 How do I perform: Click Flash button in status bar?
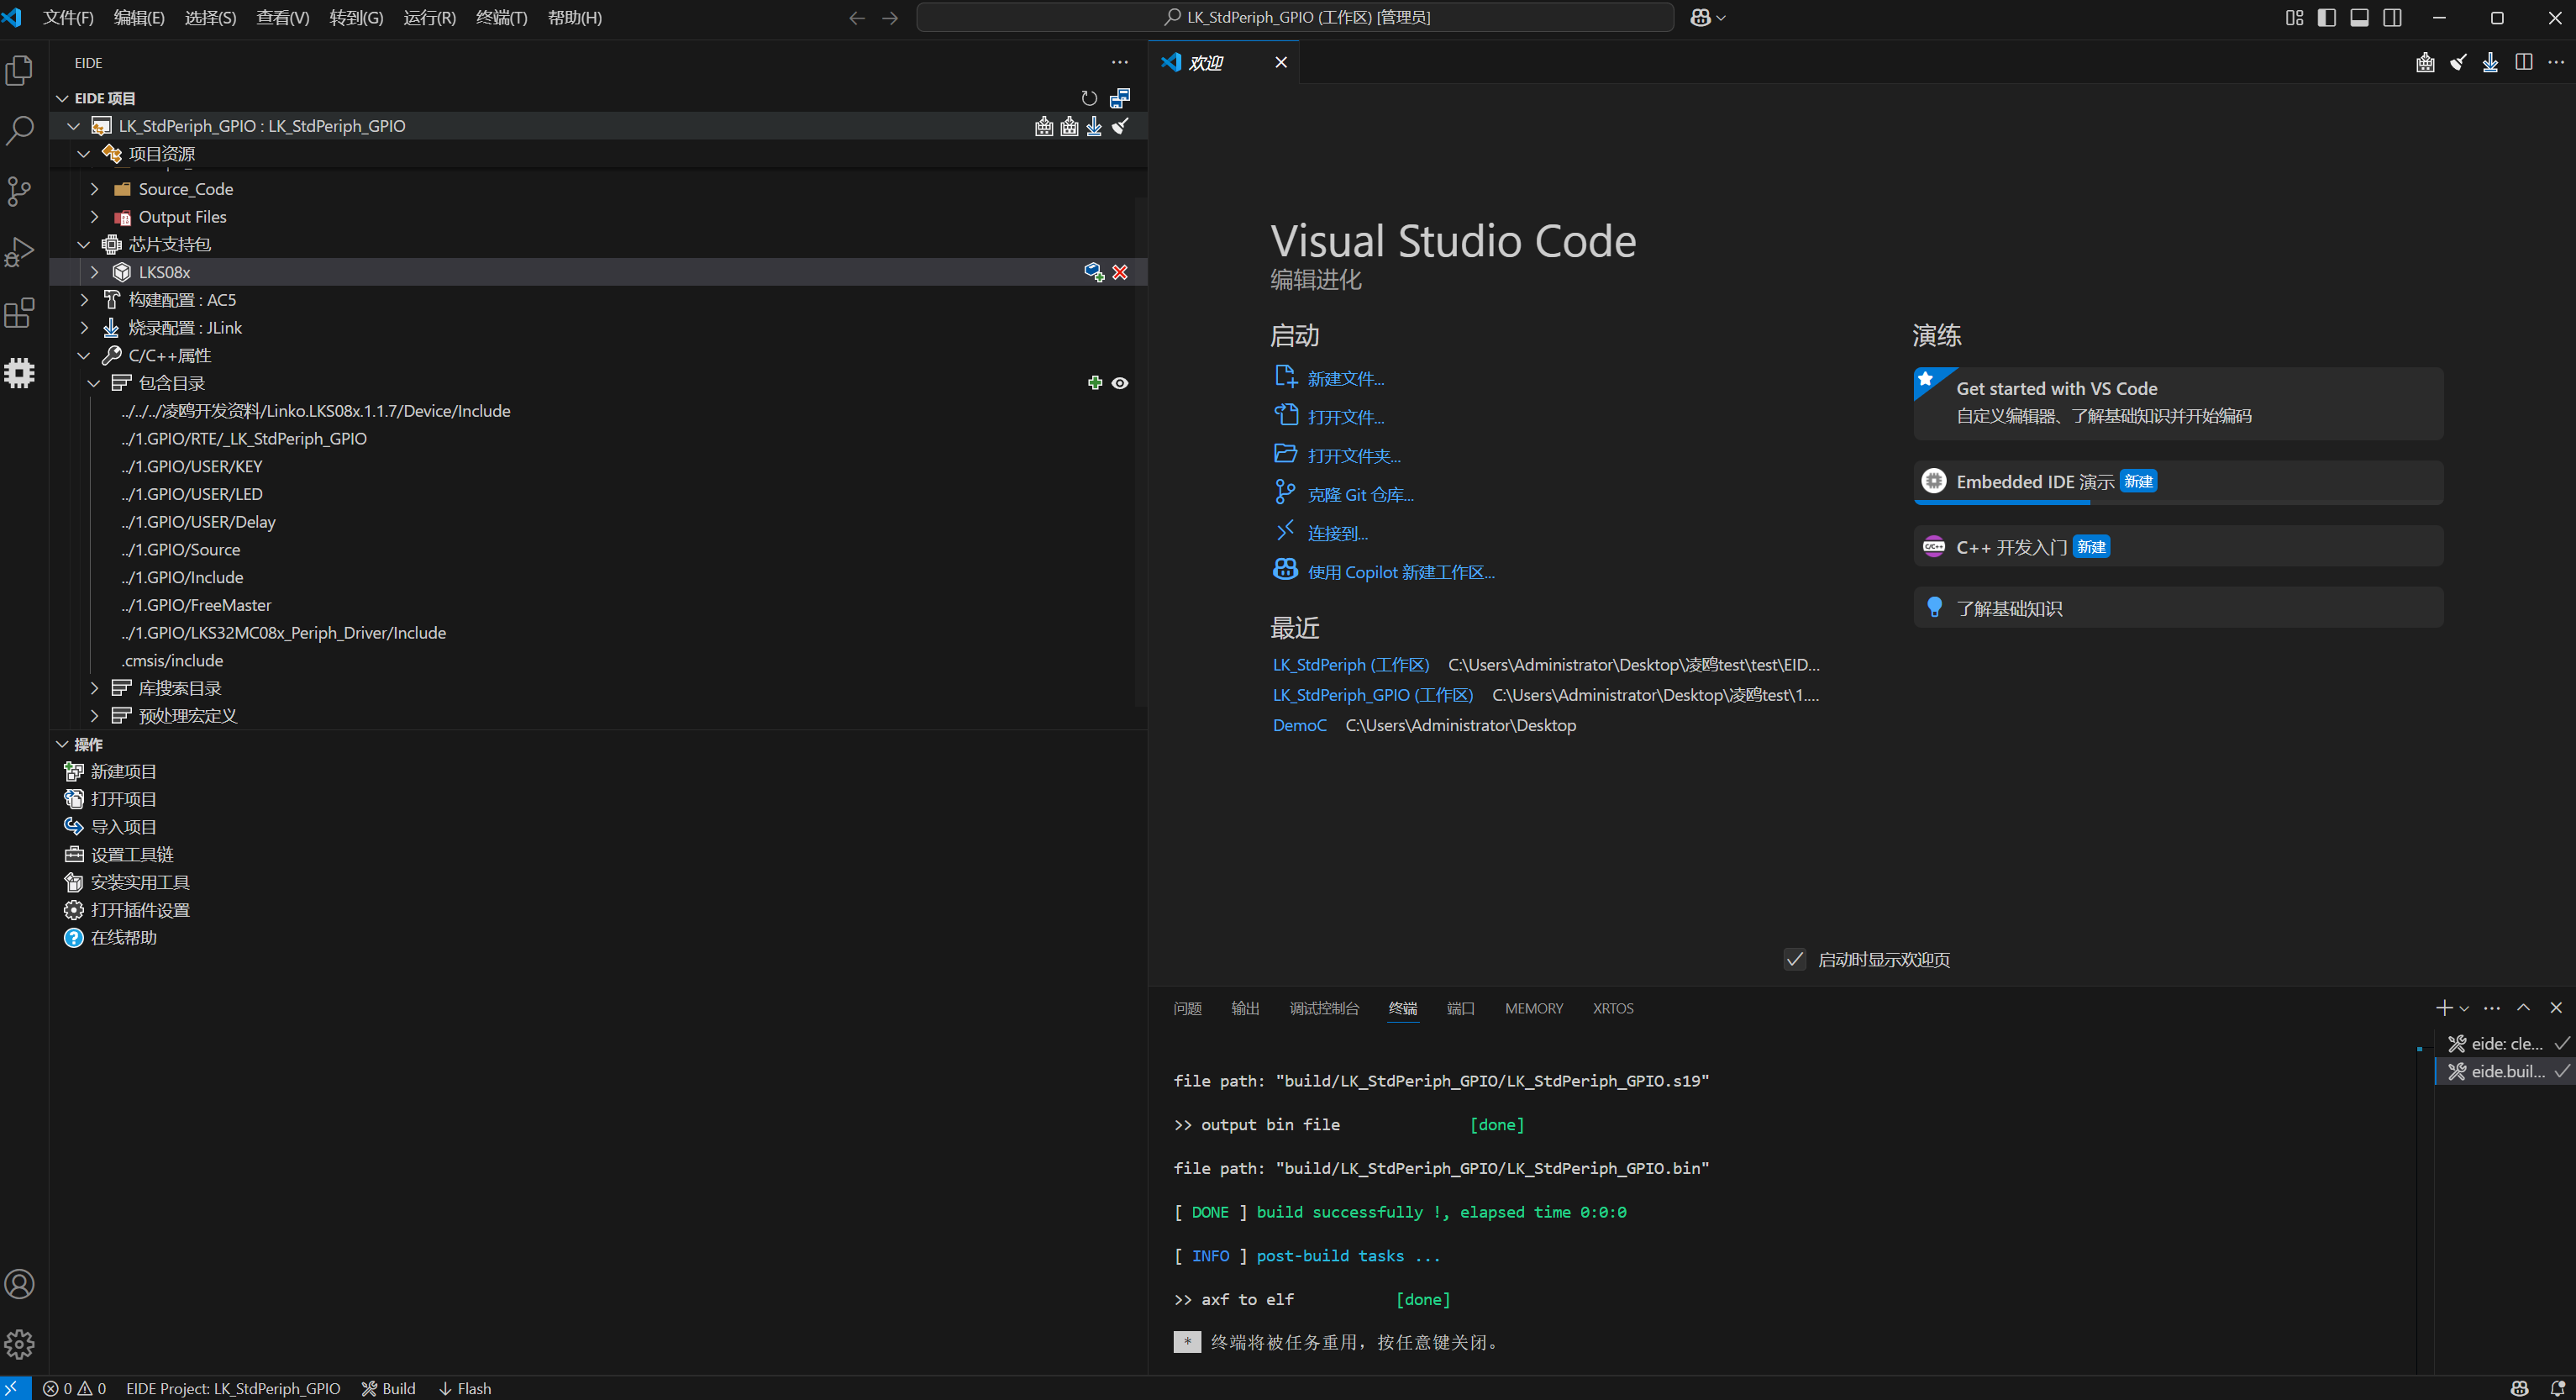[x=465, y=1388]
